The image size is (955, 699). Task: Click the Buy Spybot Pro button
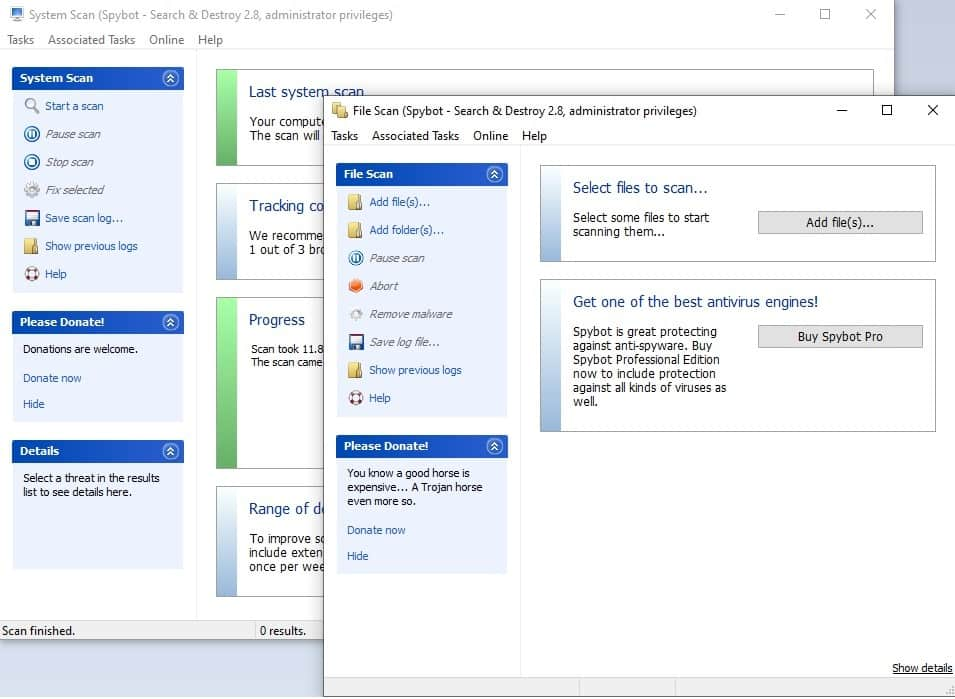tap(840, 337)
